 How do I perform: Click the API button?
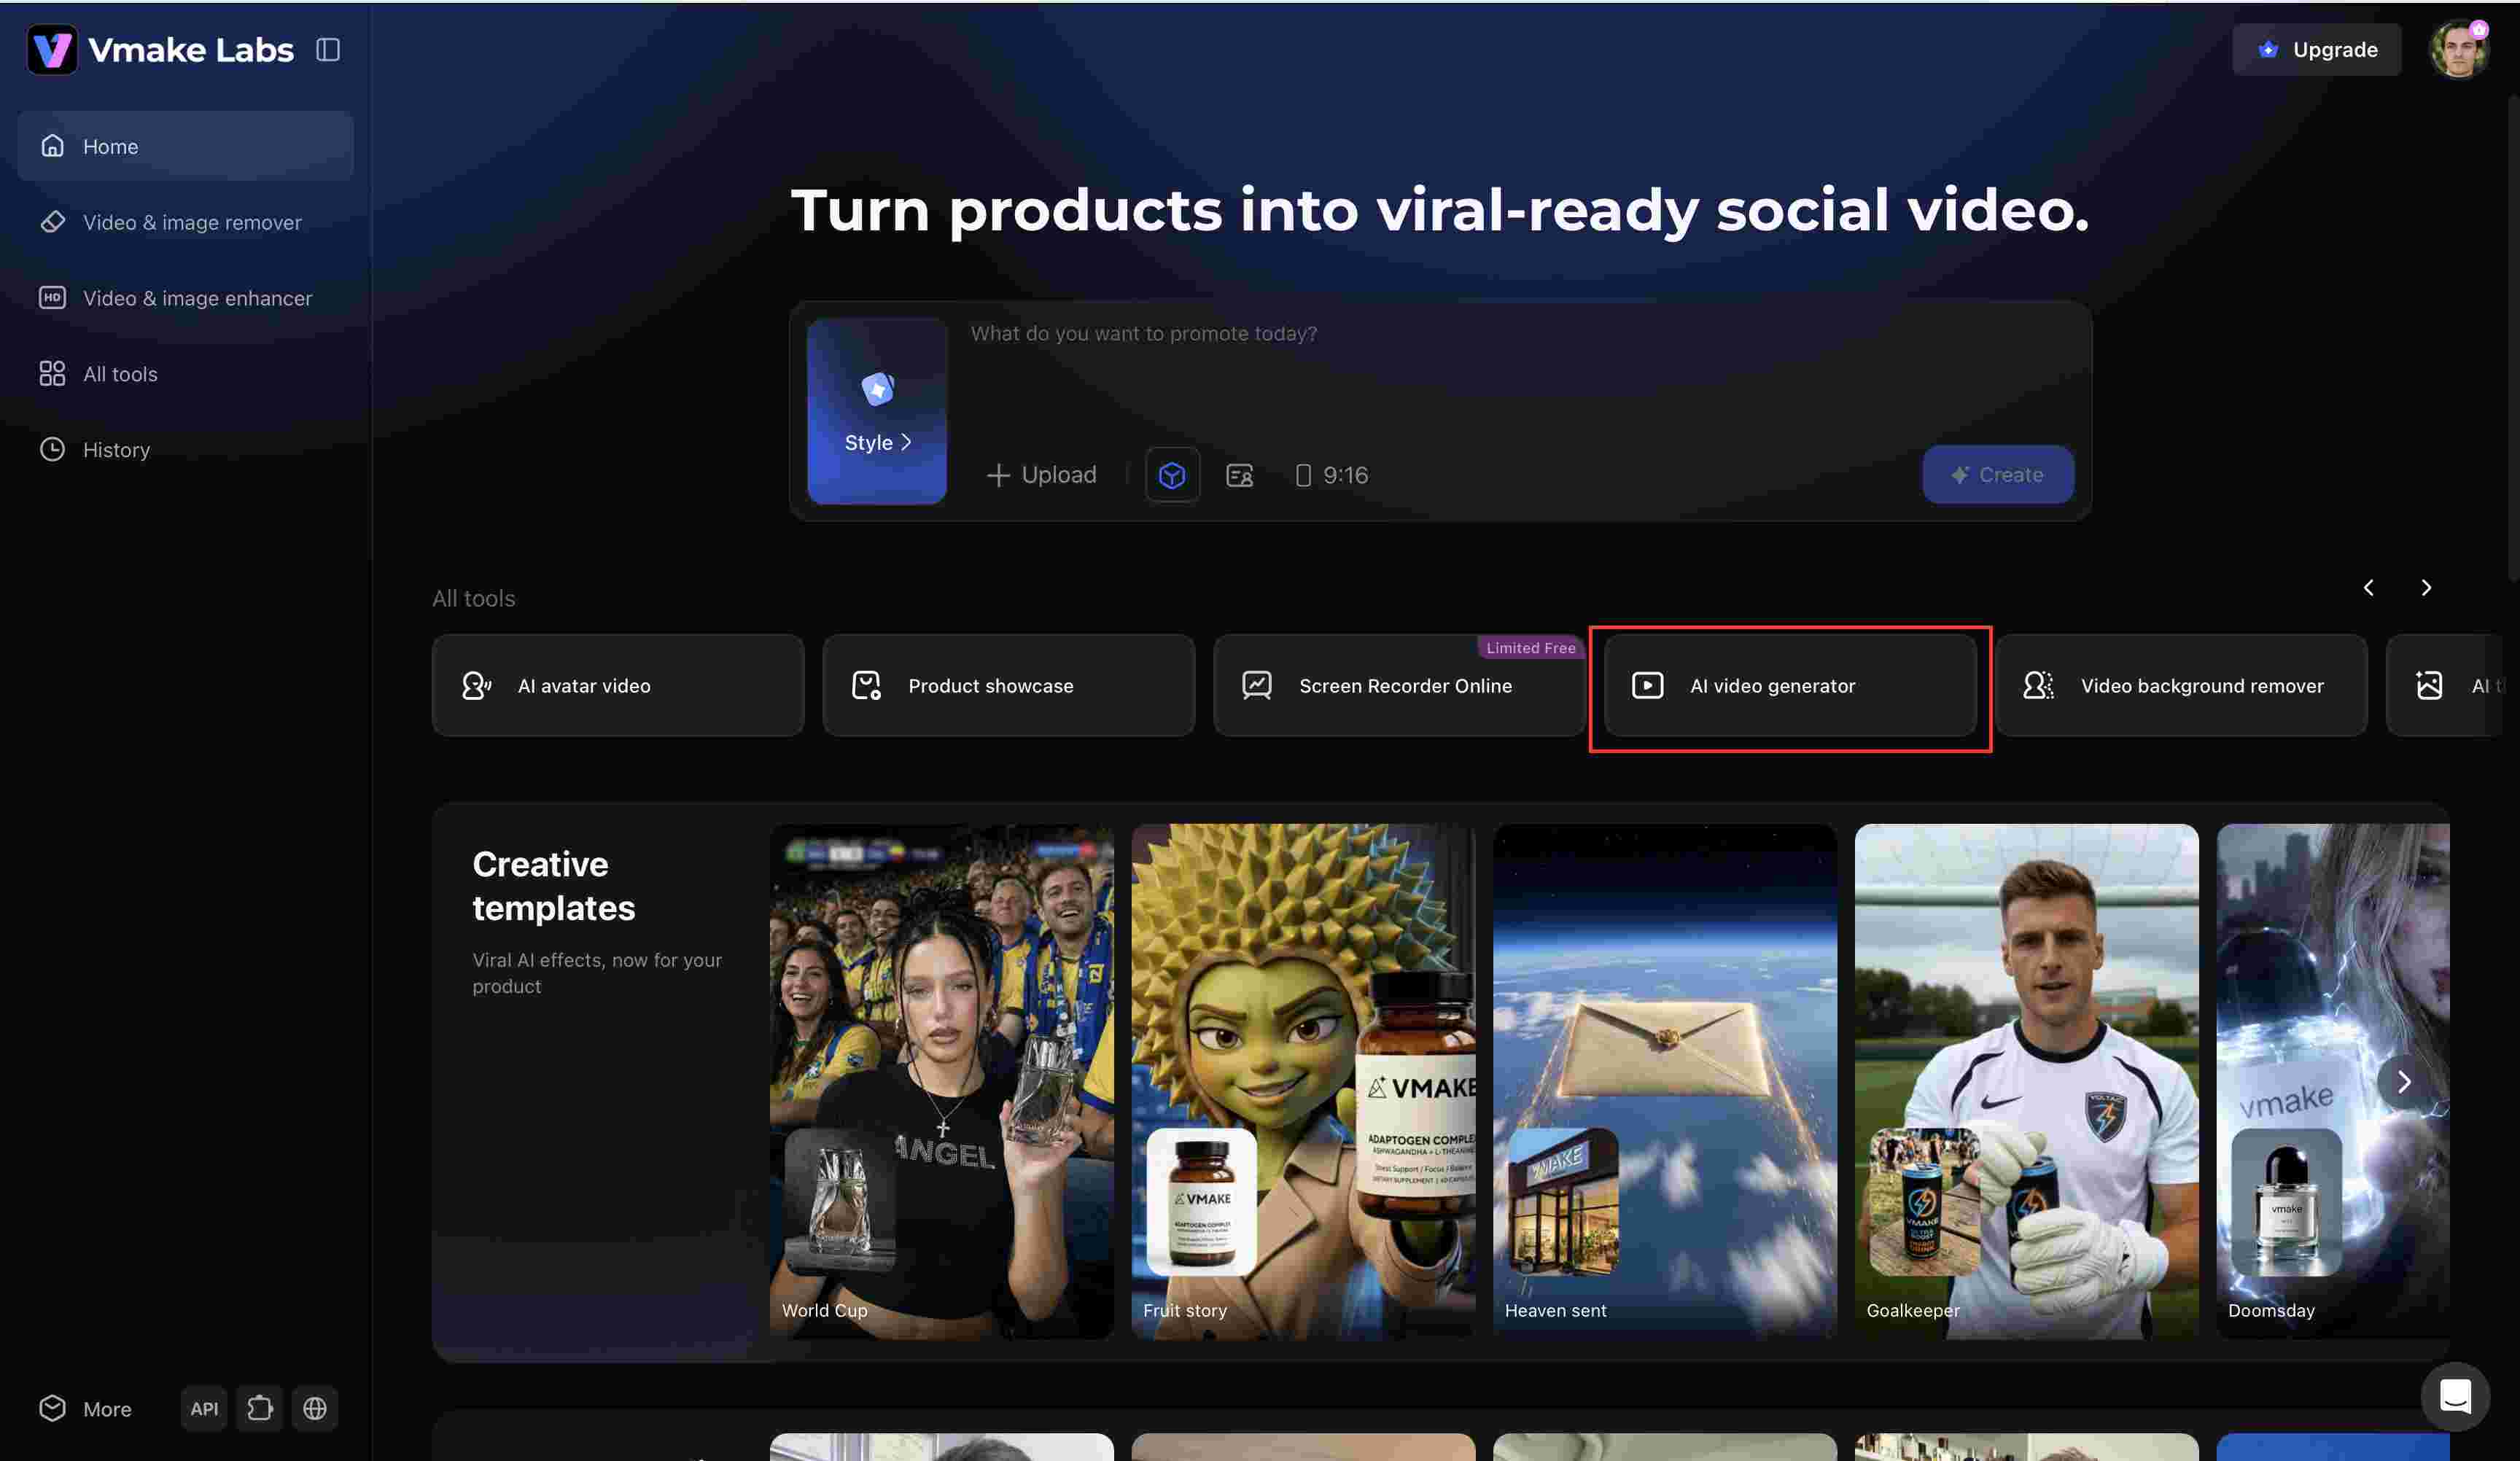pos(204,1409)
